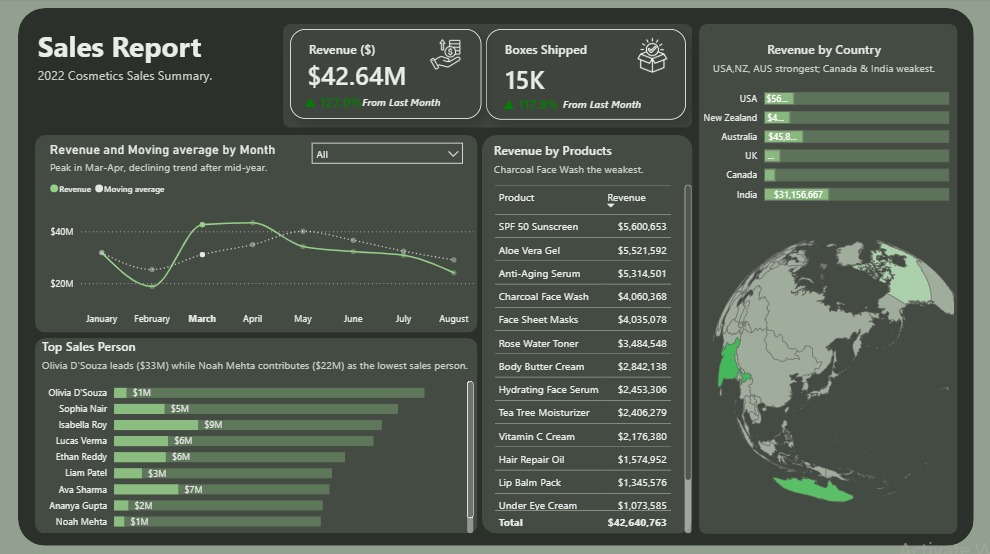990x554 pixels.
Task: Click the dropdown chevron arrow
Action: point(453,154)
